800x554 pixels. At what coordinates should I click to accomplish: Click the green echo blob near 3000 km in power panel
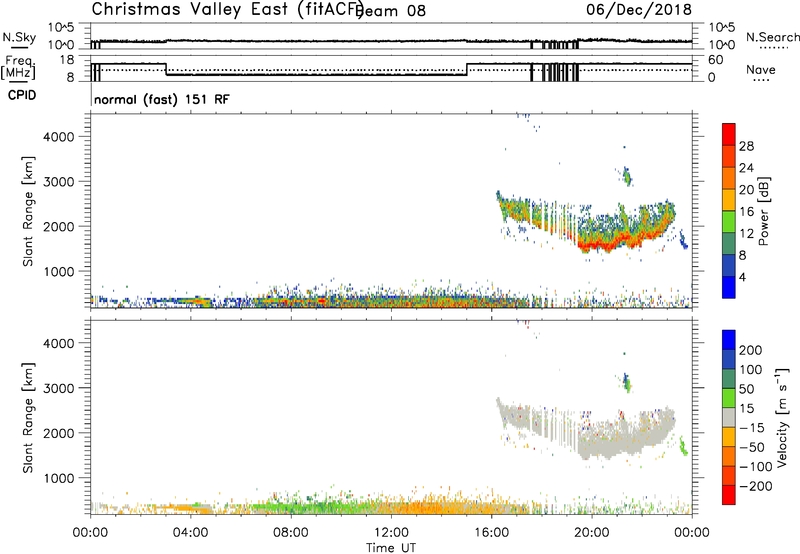[x=627, y=177]
